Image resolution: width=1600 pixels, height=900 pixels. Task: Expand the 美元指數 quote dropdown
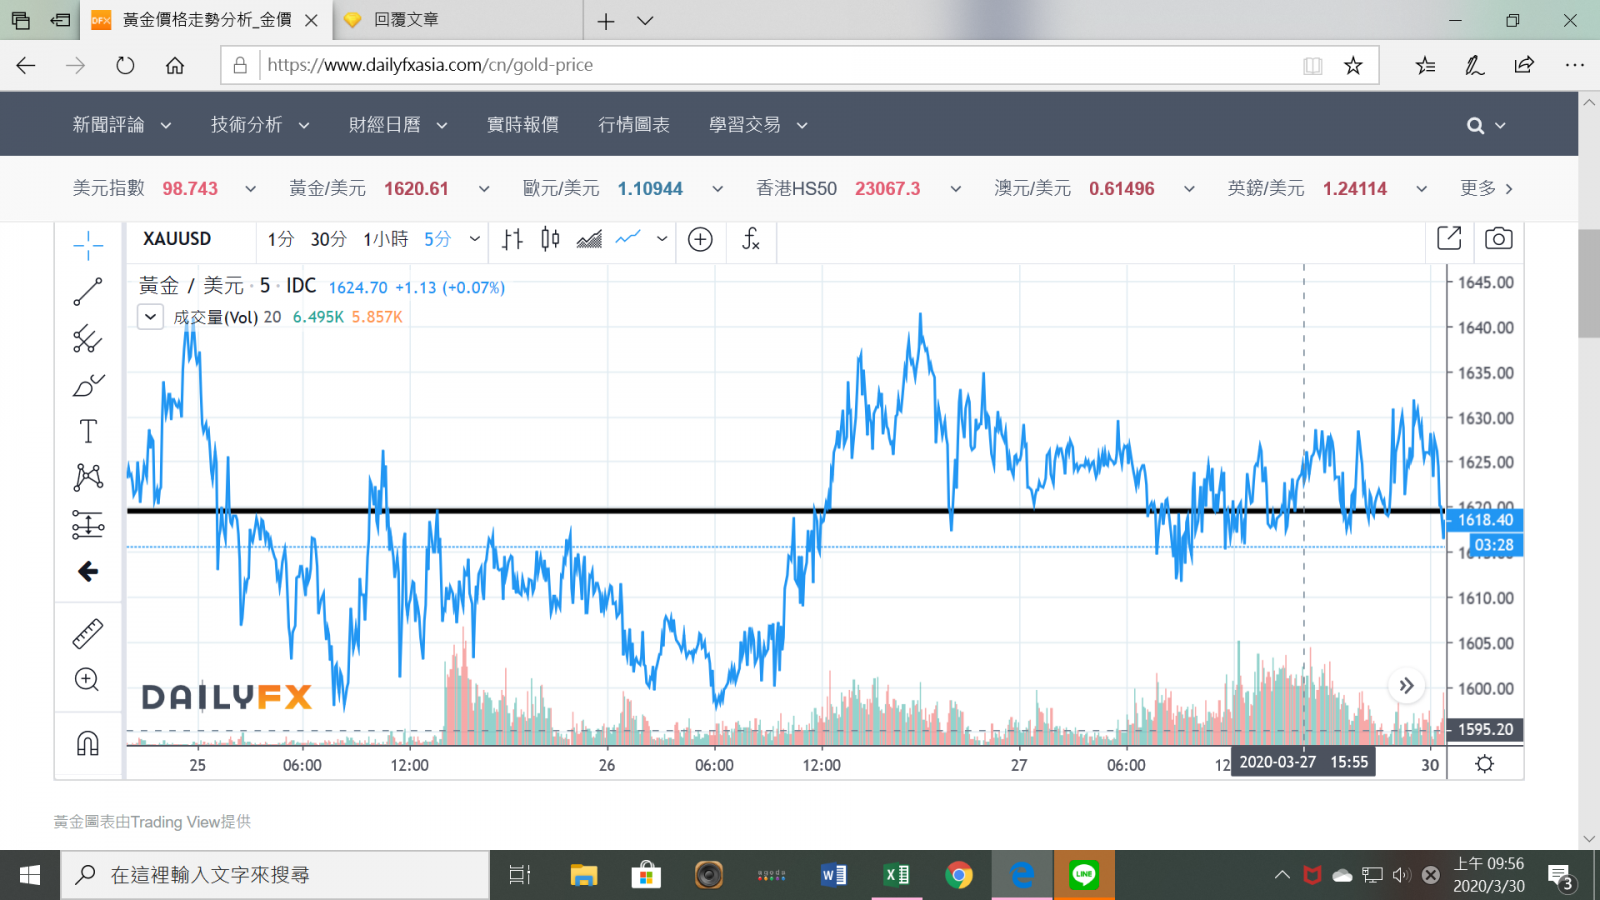point(250,189)
